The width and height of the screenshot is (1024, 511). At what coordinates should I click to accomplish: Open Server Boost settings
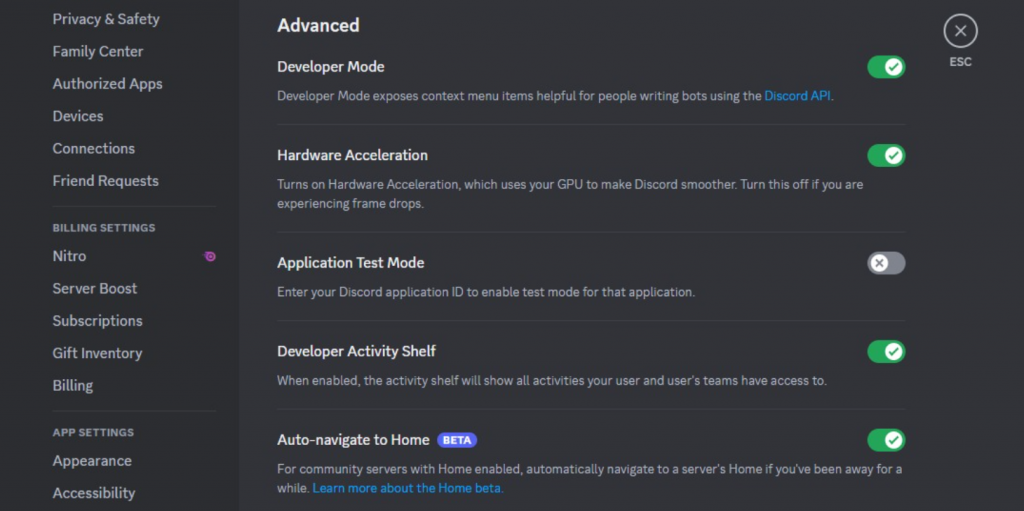(x=95, y=288)
